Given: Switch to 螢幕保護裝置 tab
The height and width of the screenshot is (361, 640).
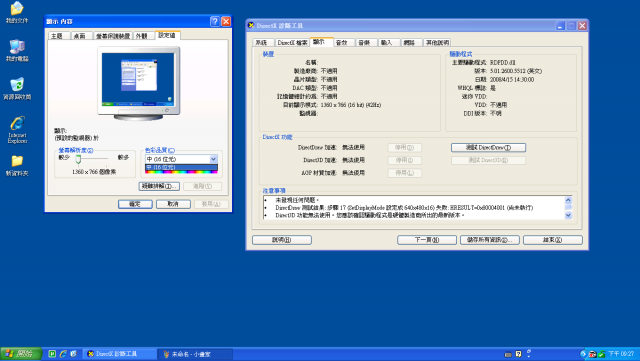Looking at the screenshot, I should 113,36.
